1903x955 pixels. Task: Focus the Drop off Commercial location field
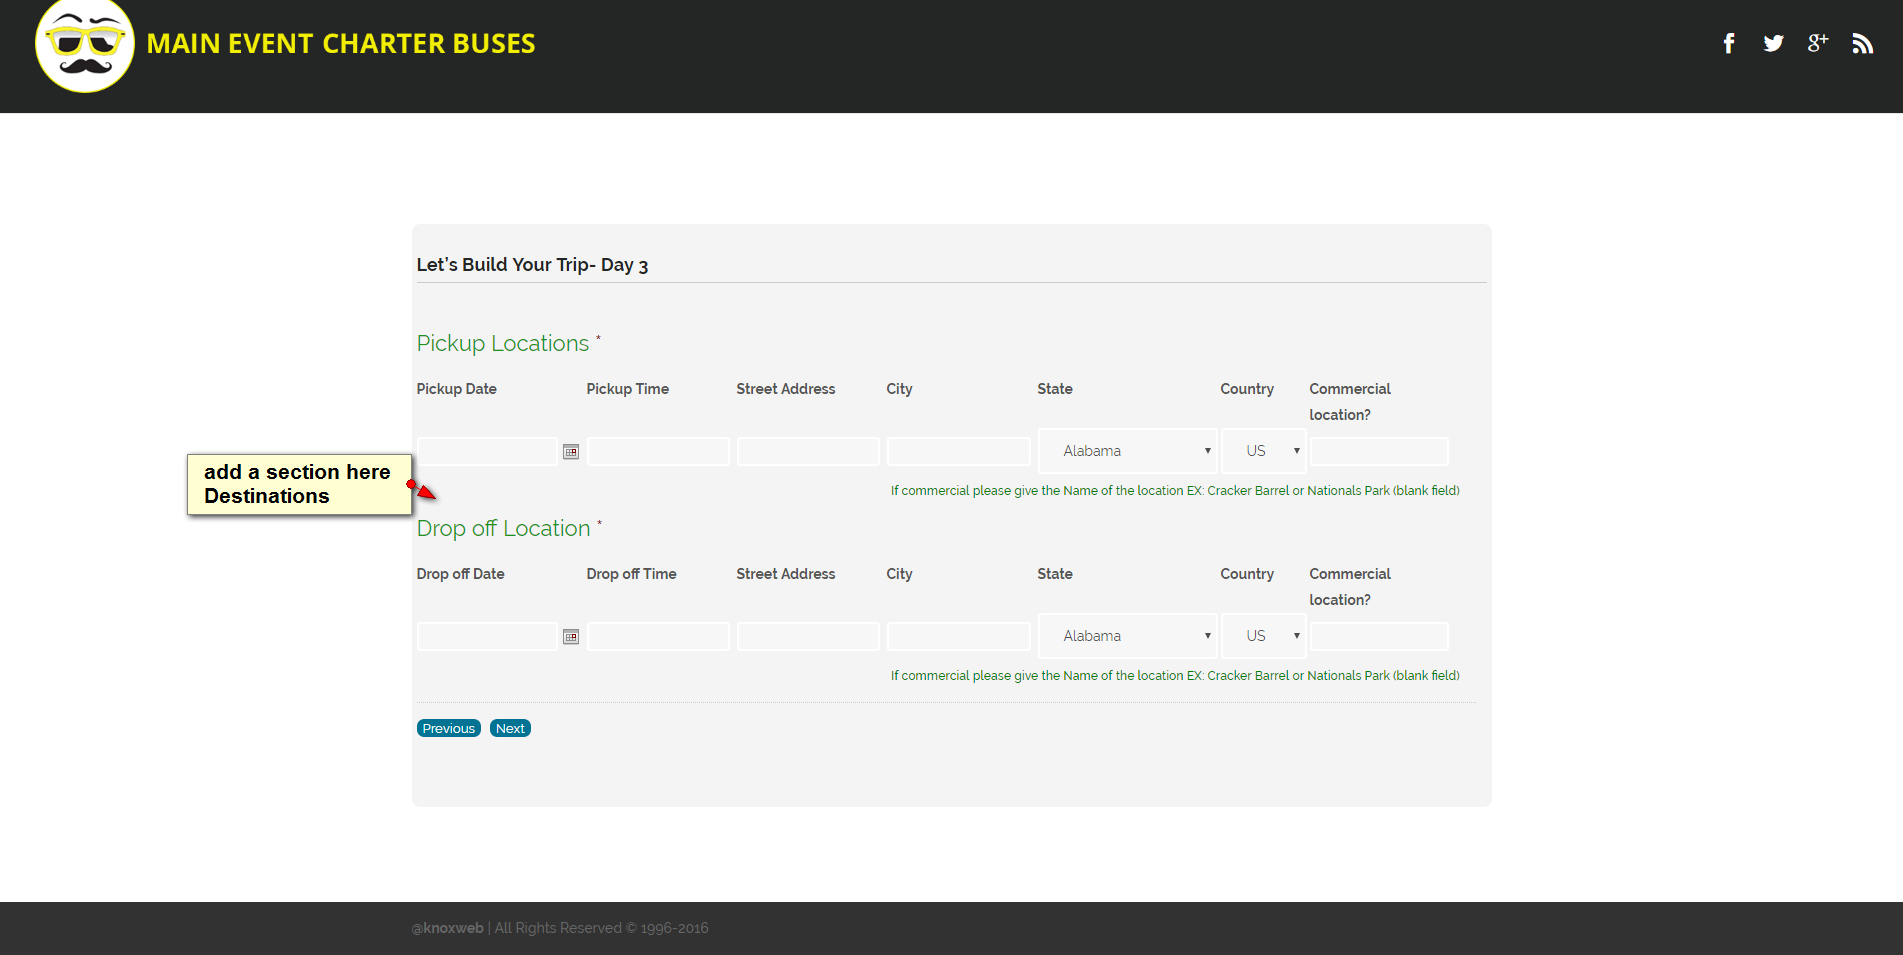(1380, 636)
